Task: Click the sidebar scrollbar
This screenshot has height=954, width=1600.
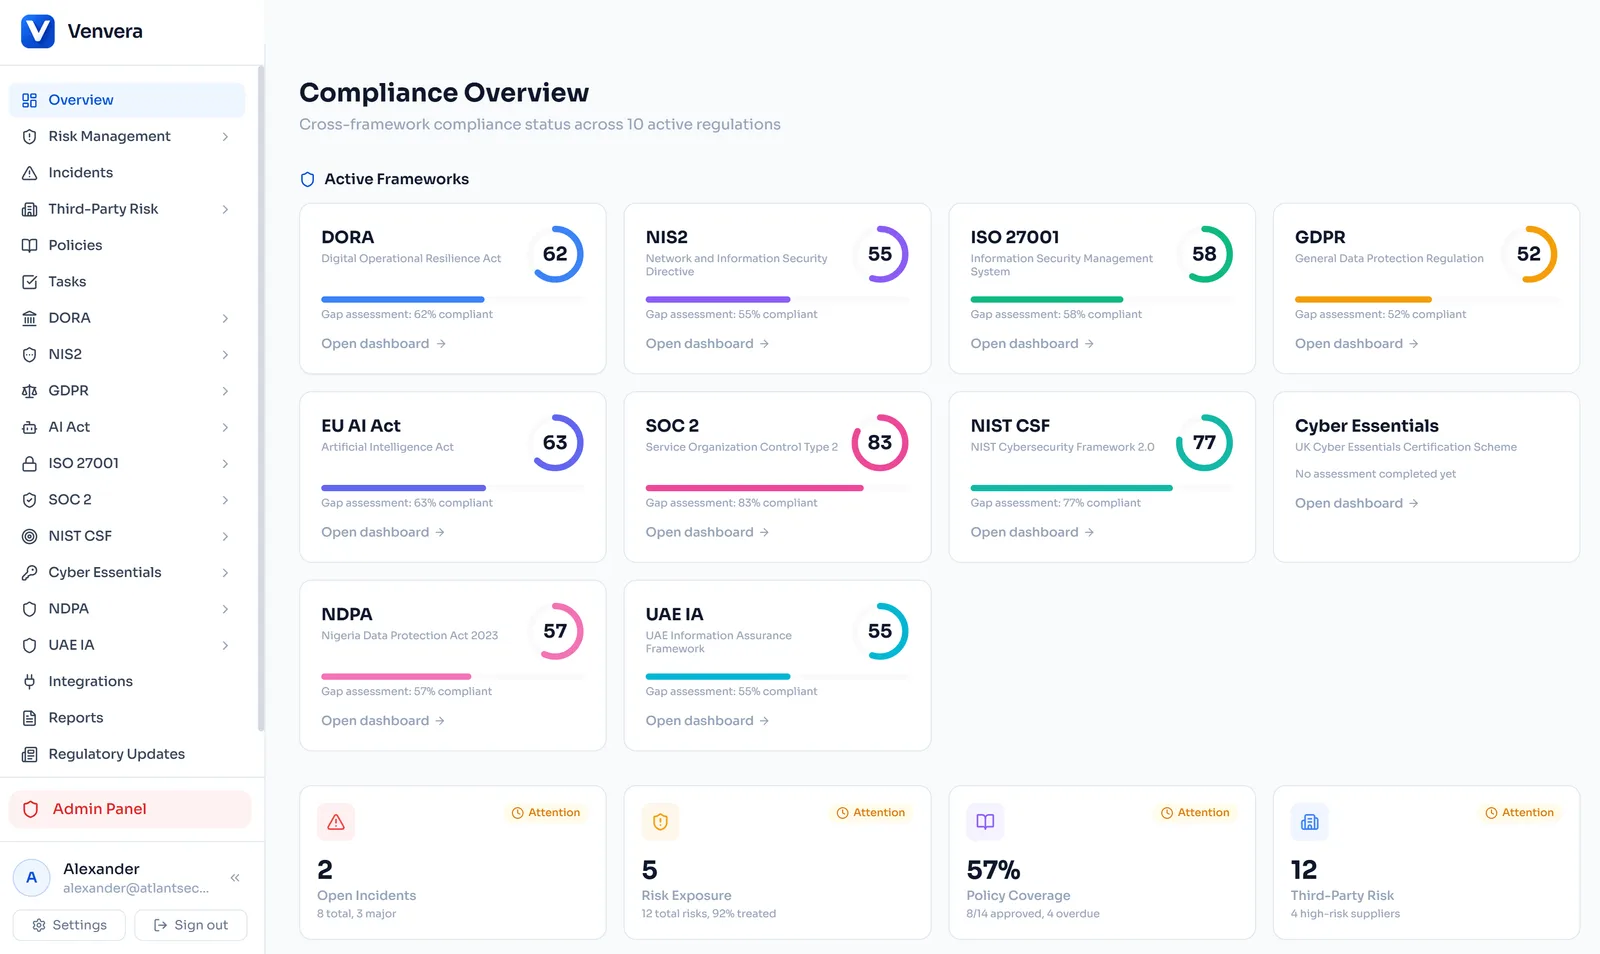Action: 261,398
